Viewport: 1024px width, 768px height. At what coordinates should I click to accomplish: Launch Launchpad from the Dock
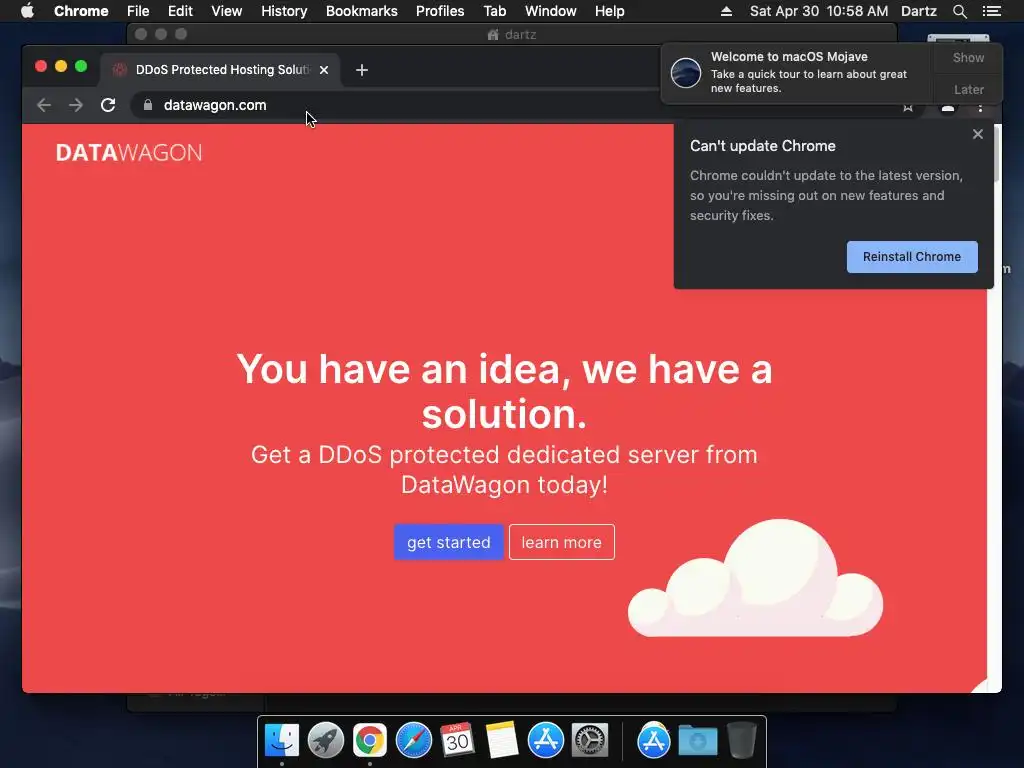pos(326,741)
